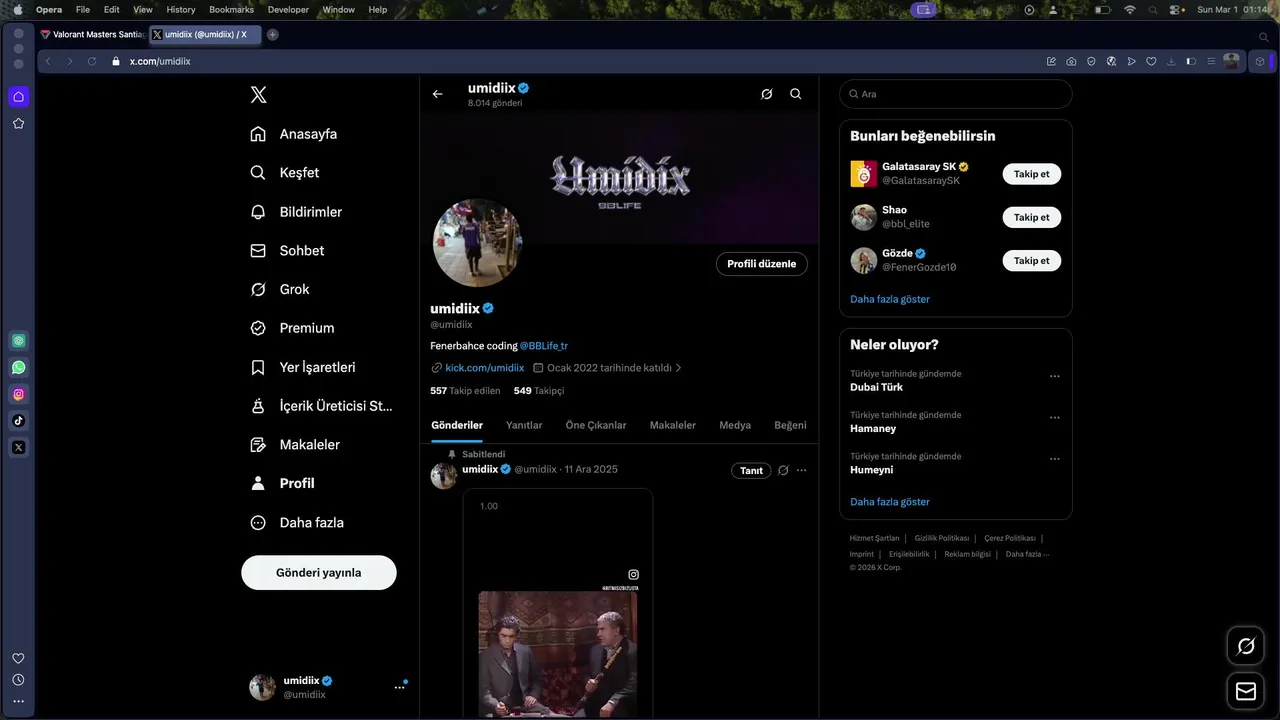Open Developer menu in menu bar

[x=288, y=9]
